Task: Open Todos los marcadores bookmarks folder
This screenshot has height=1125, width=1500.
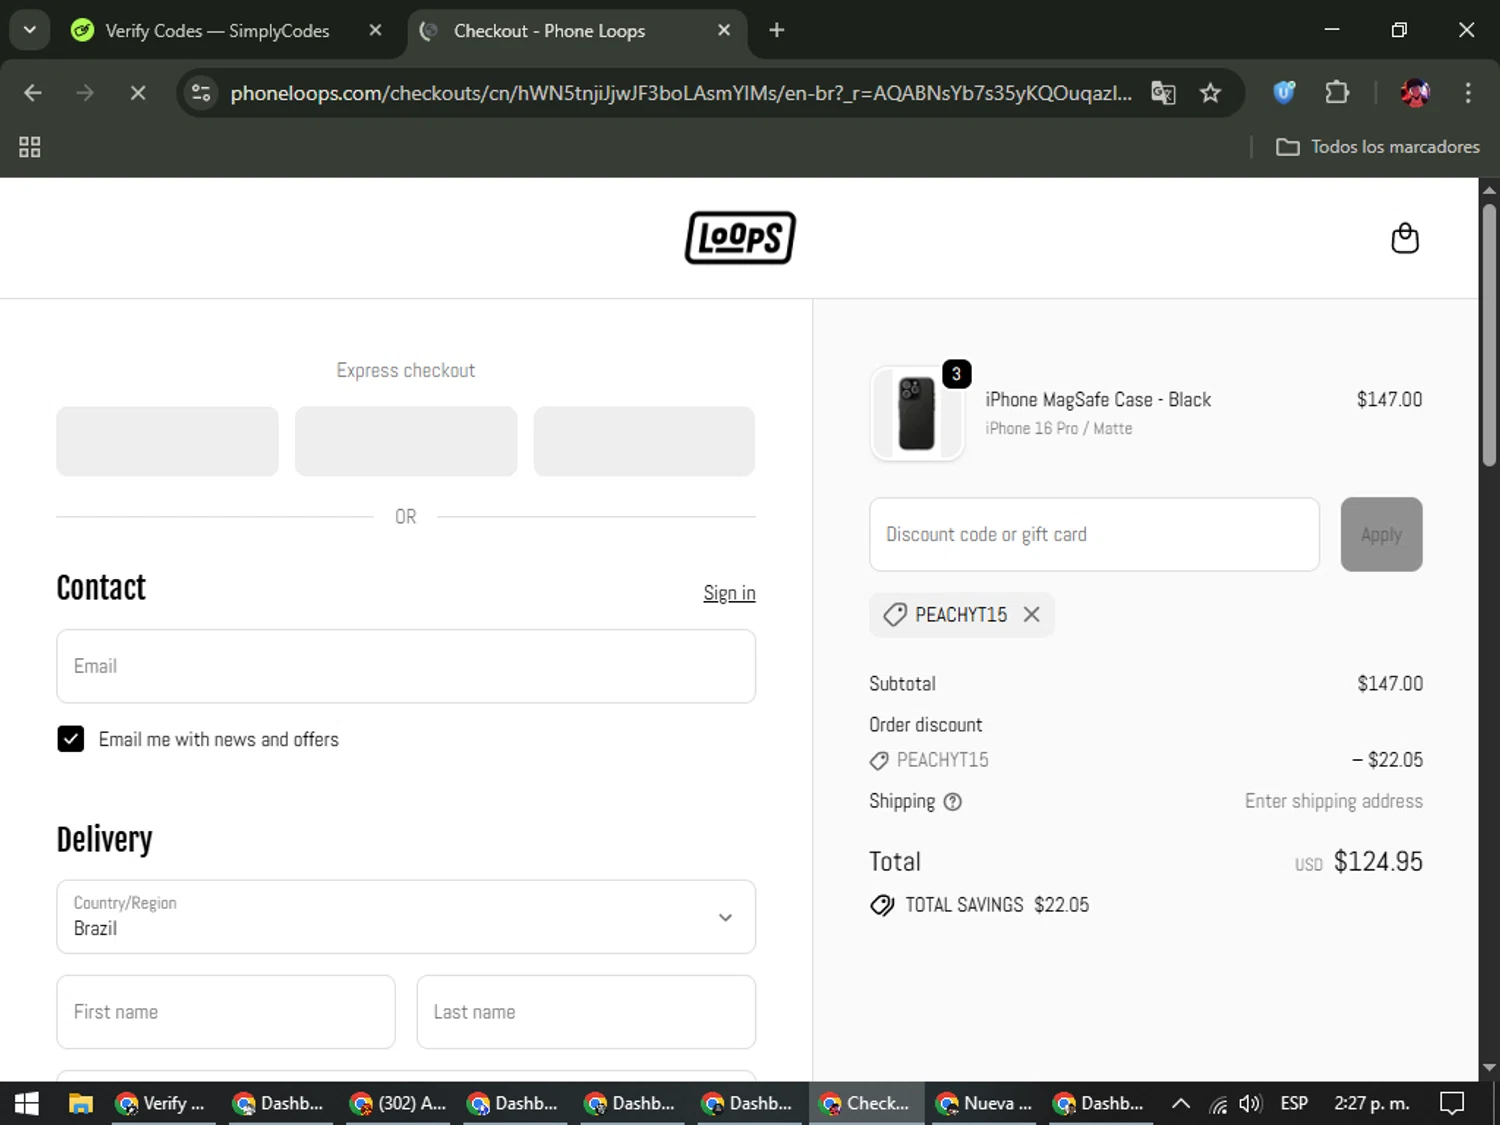Action: pos(1378,147)
